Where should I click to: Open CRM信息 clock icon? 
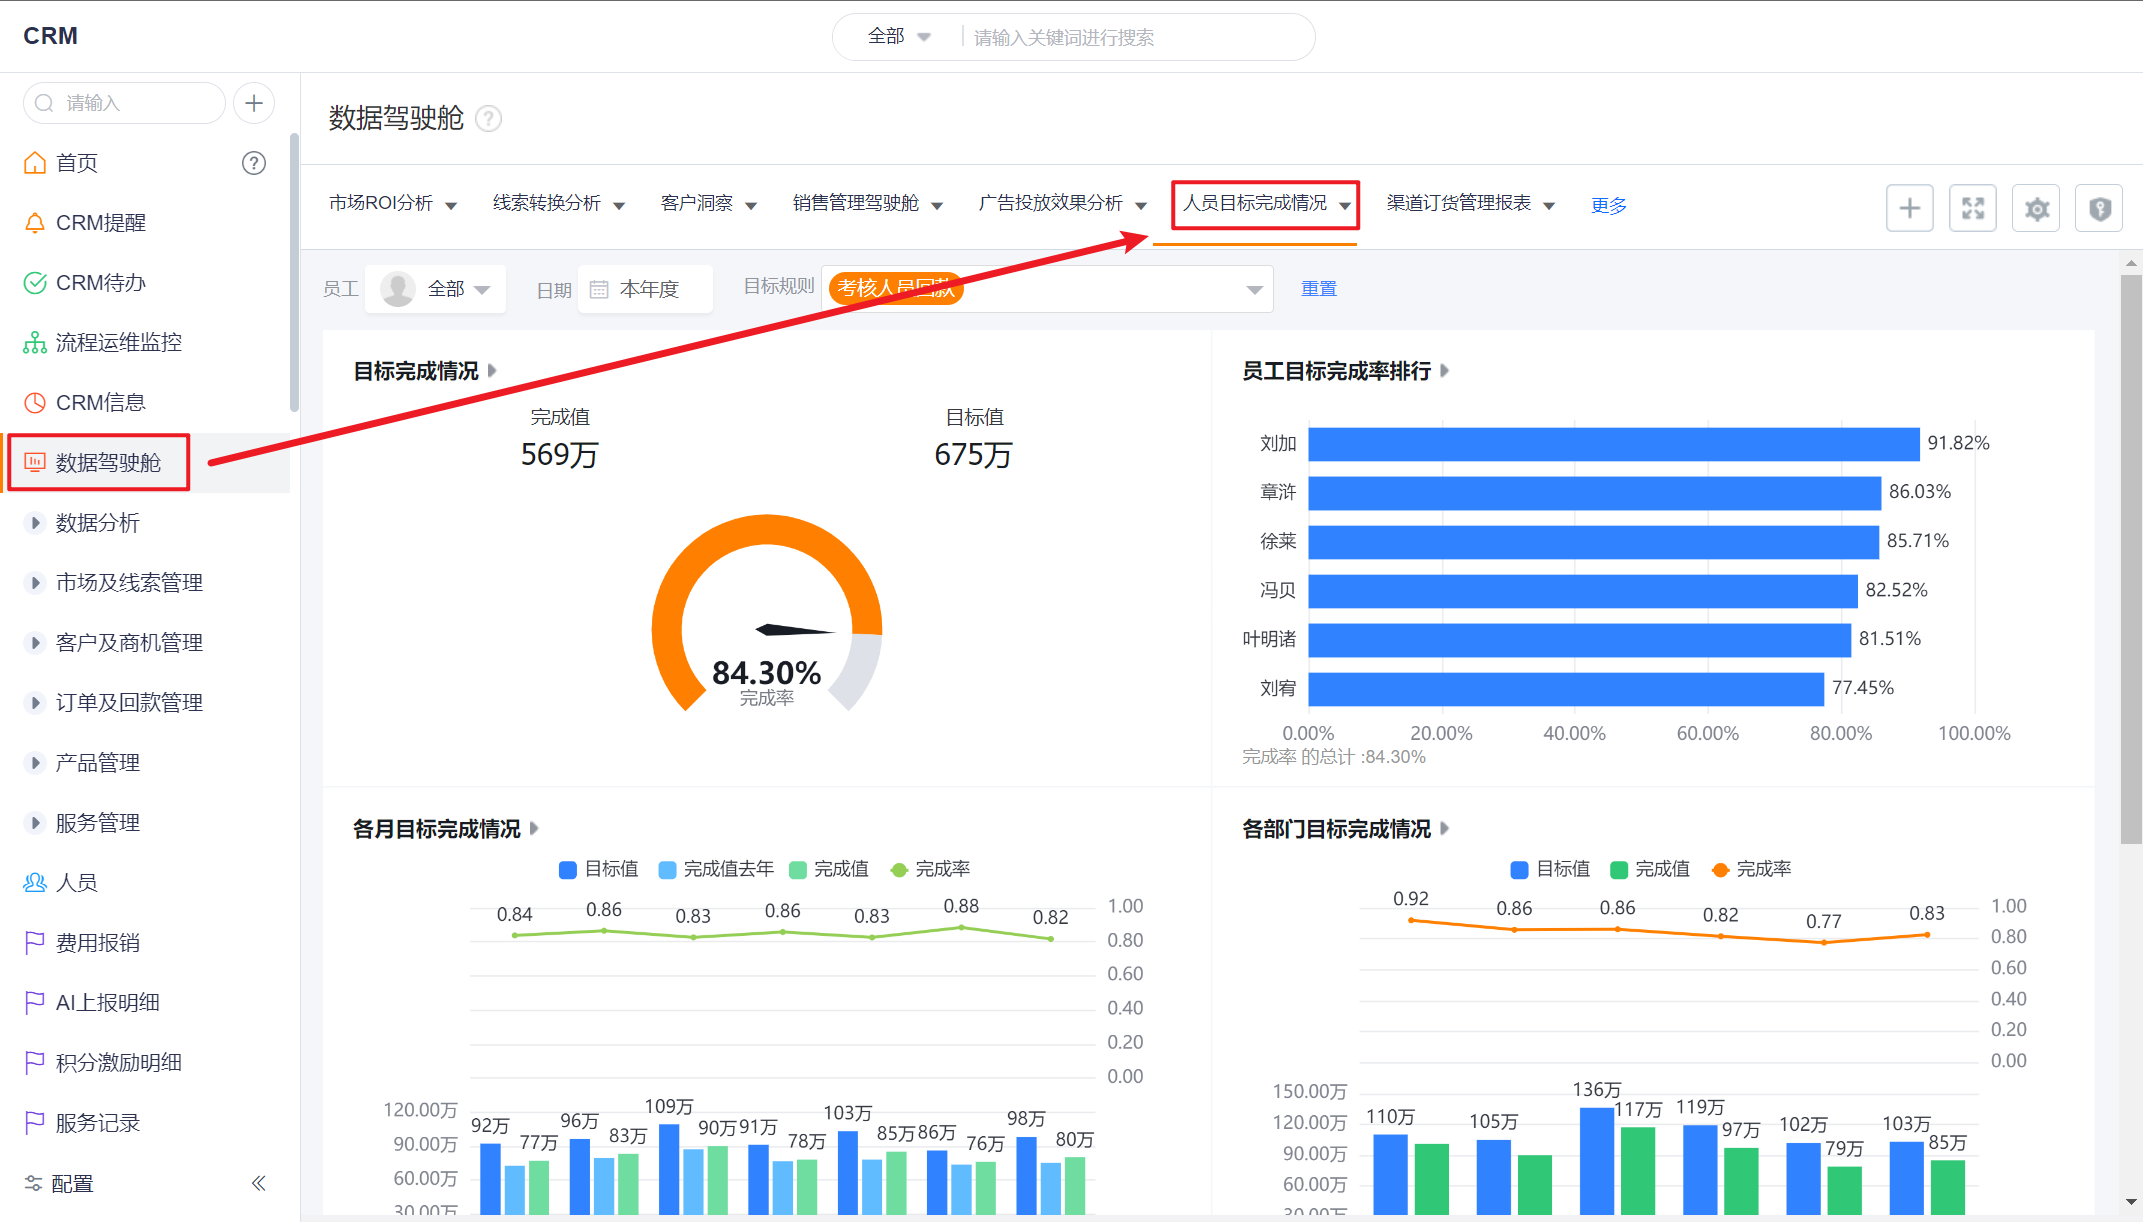pos(35,403)
